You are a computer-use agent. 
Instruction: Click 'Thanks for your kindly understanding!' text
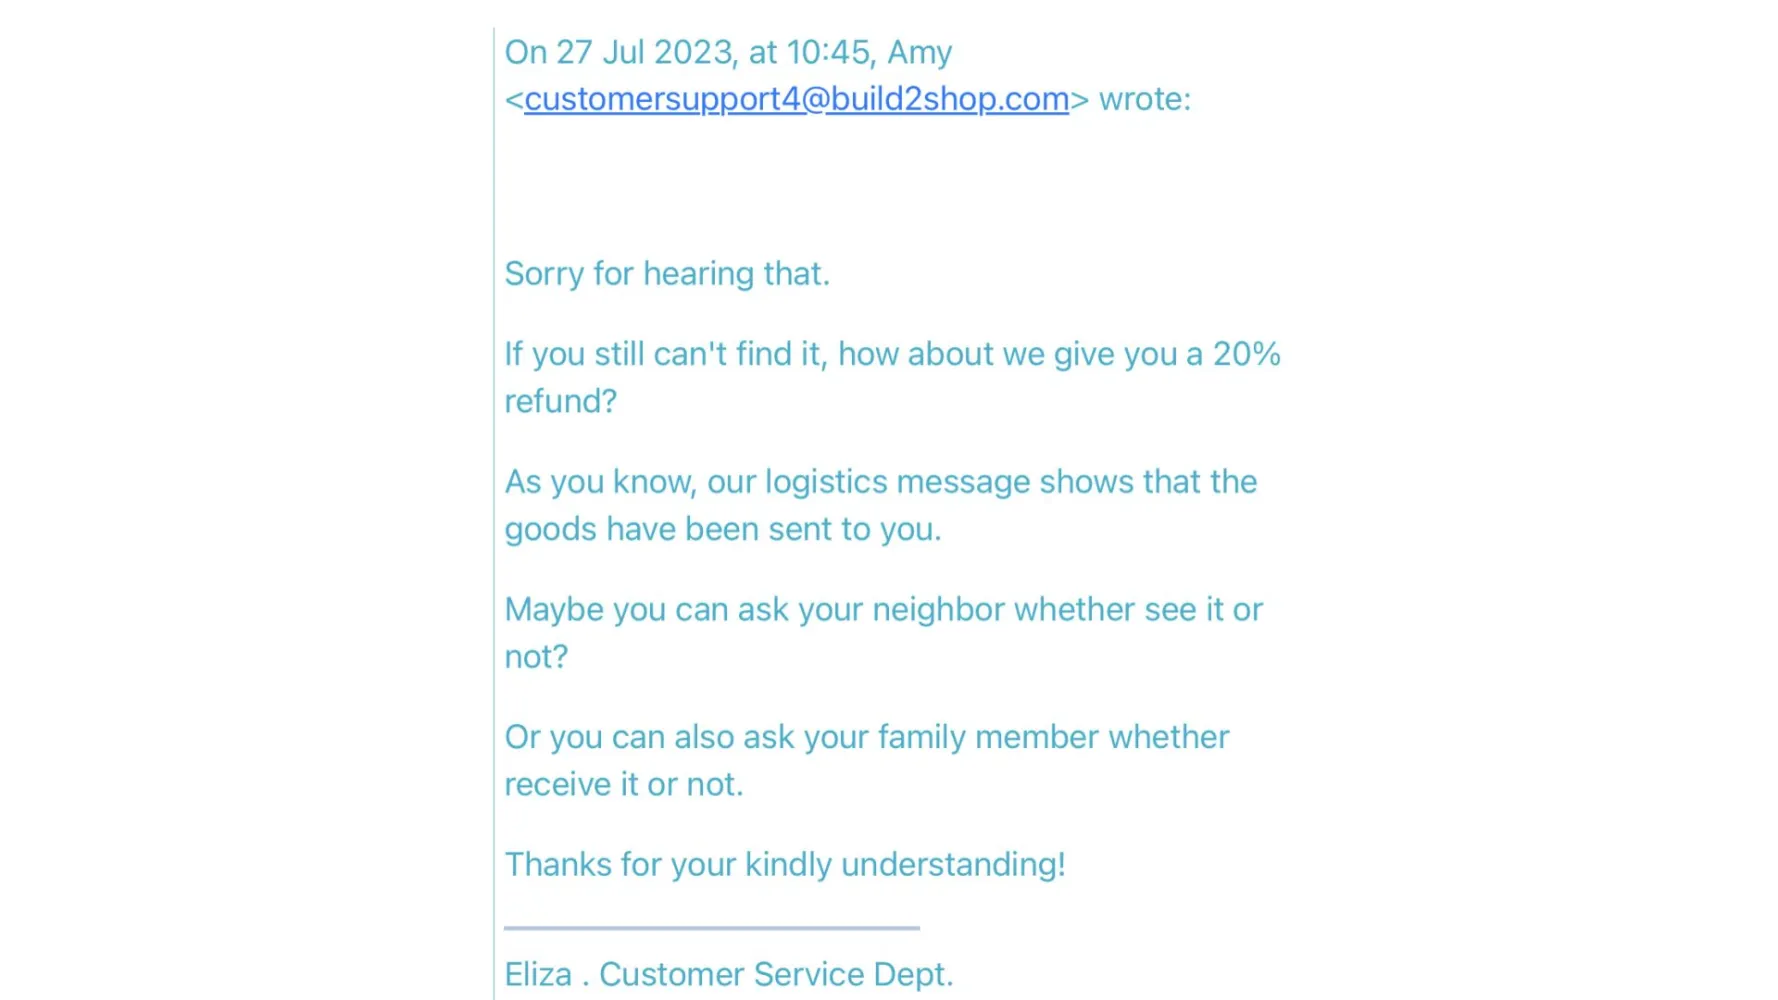[785, 864]
